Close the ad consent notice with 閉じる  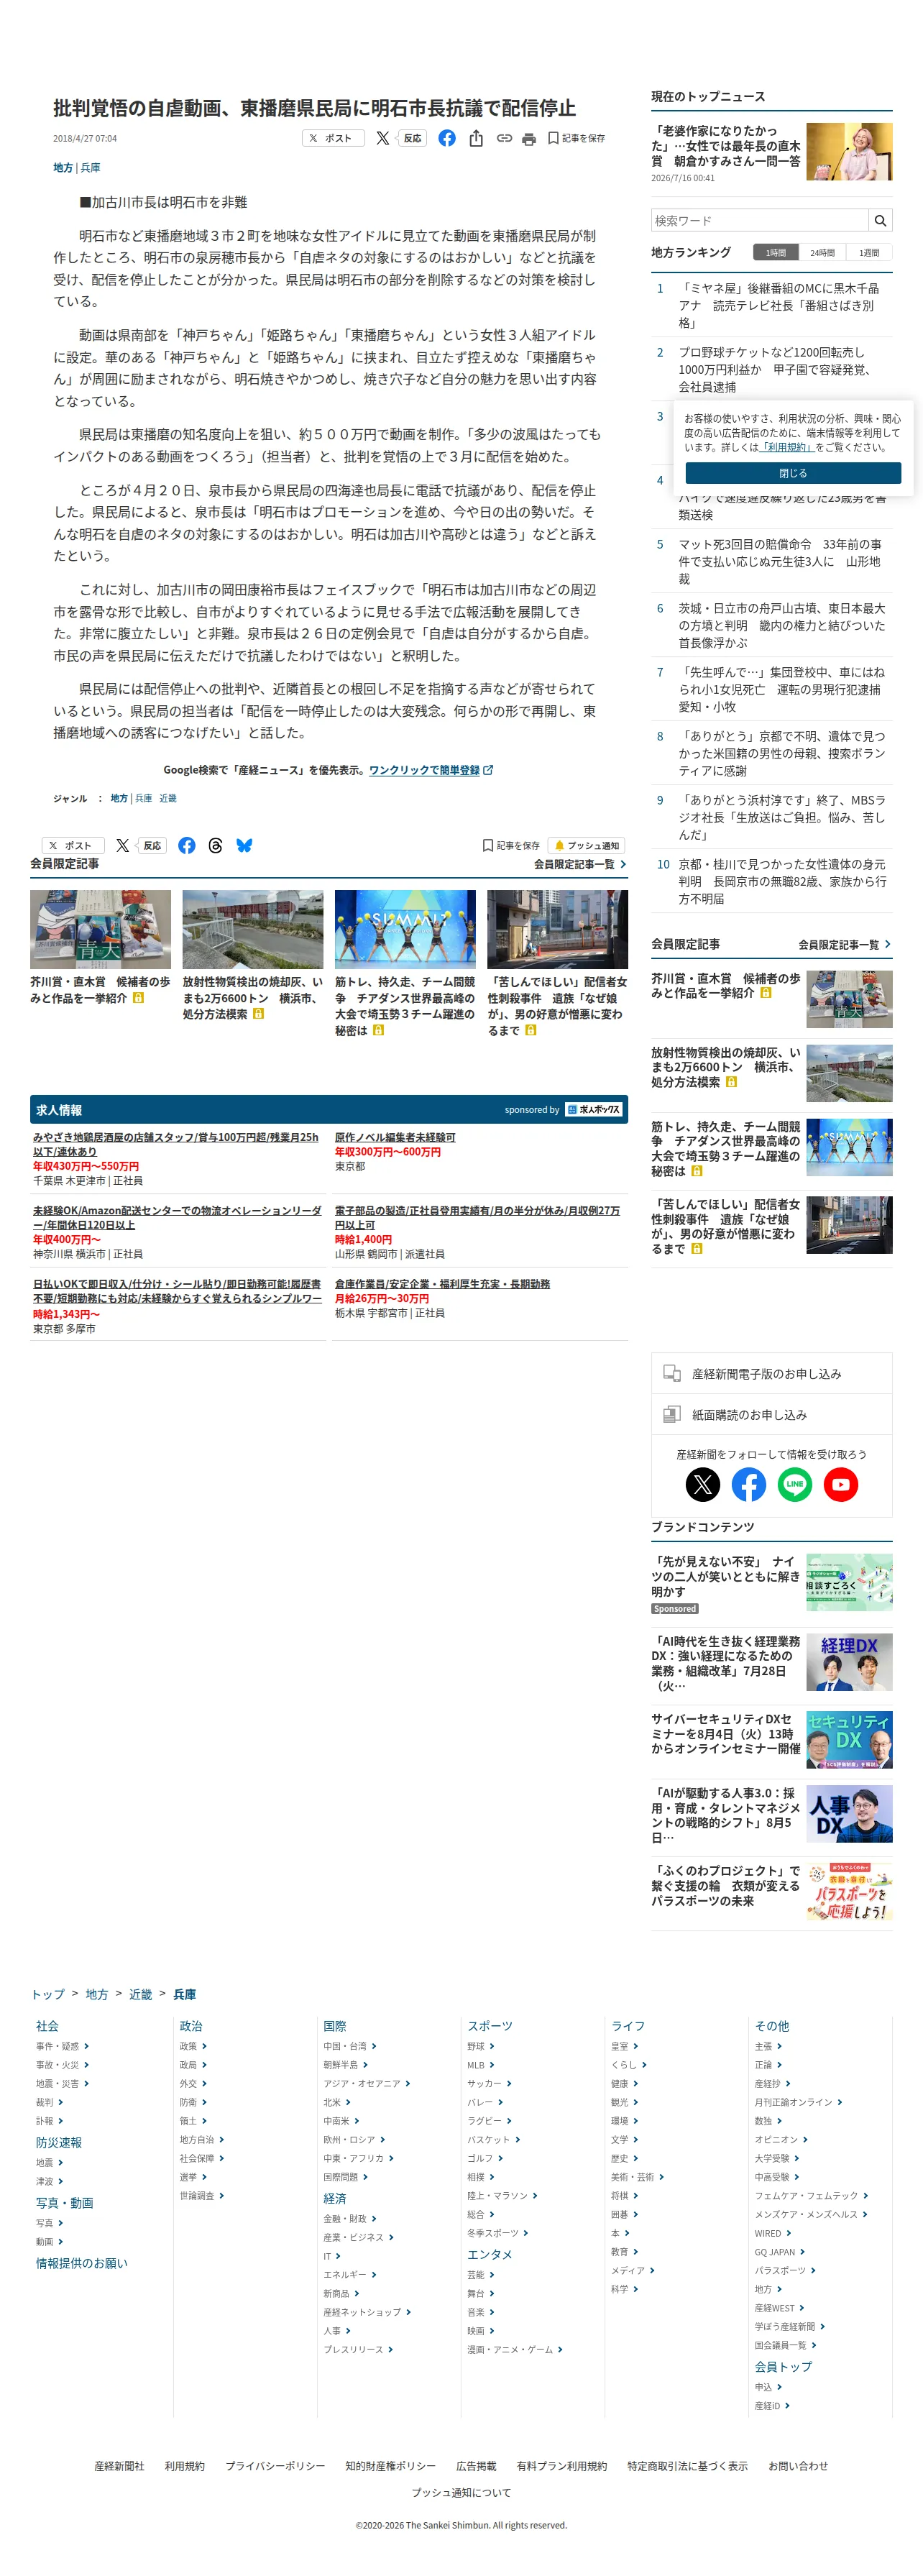tap(793, 473)
